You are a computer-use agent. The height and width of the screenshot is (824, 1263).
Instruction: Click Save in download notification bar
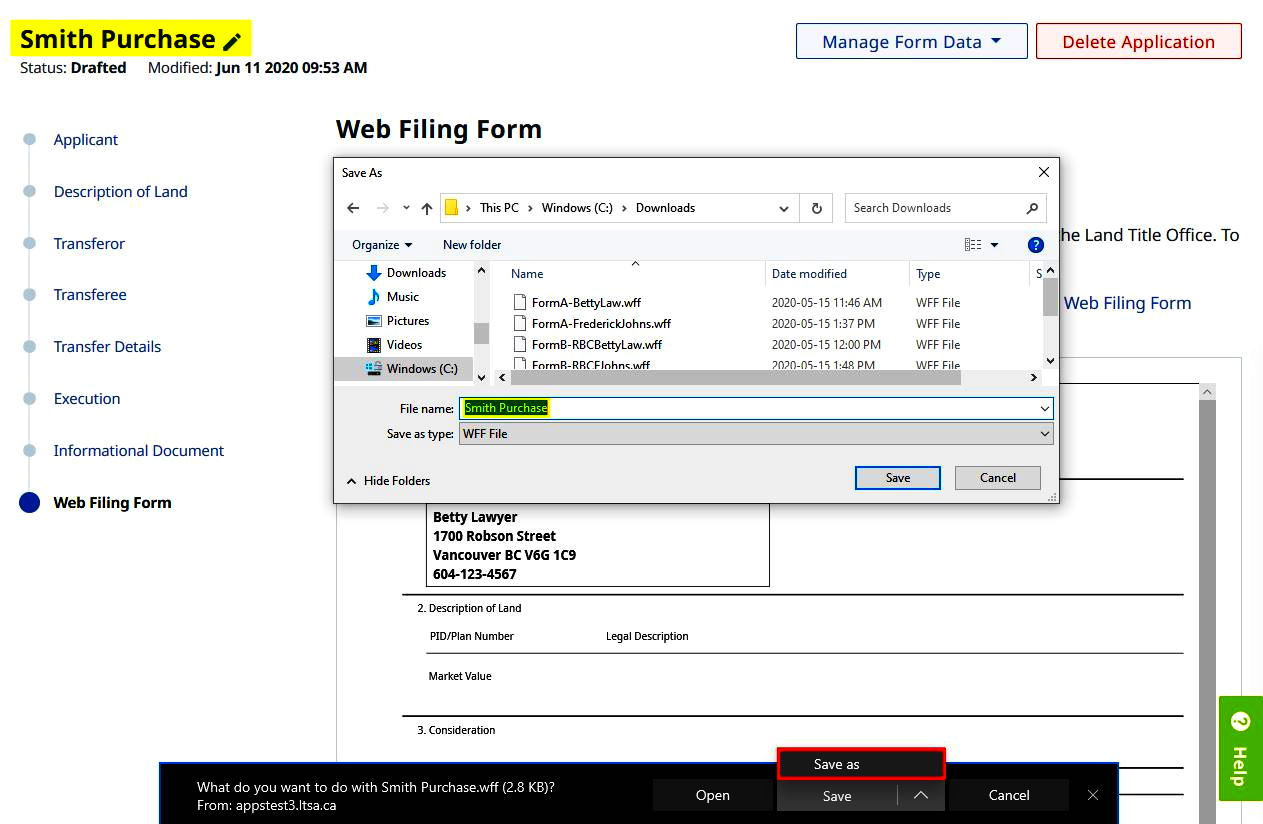coord(837,796)
